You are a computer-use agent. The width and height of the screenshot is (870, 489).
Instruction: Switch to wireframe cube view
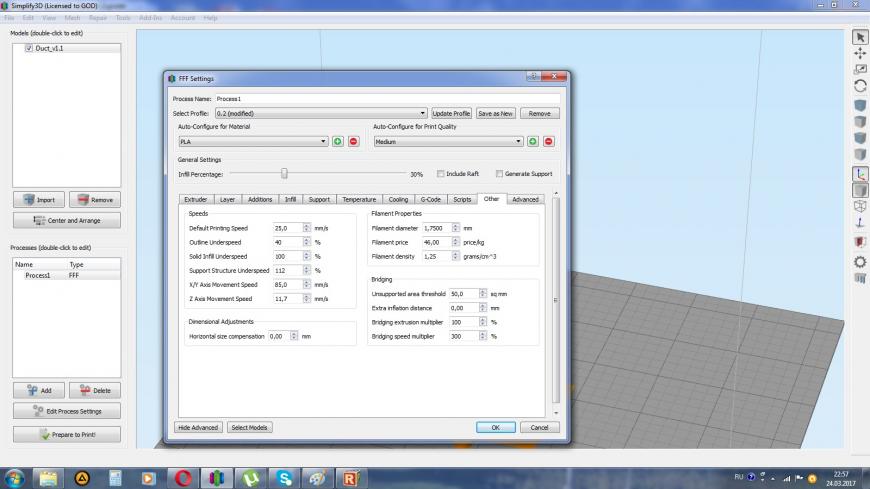(x=860, y=206)
